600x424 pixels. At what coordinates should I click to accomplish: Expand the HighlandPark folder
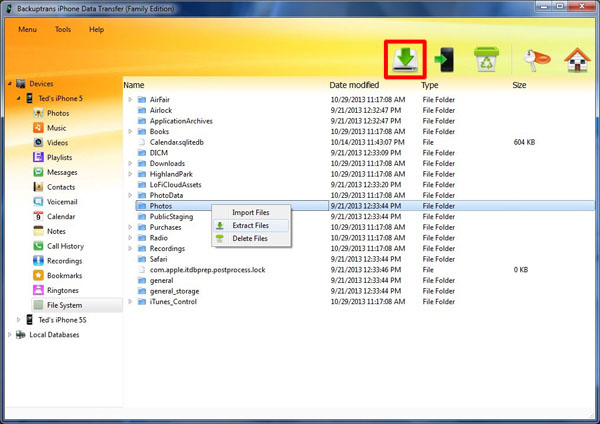click(130, 174)
